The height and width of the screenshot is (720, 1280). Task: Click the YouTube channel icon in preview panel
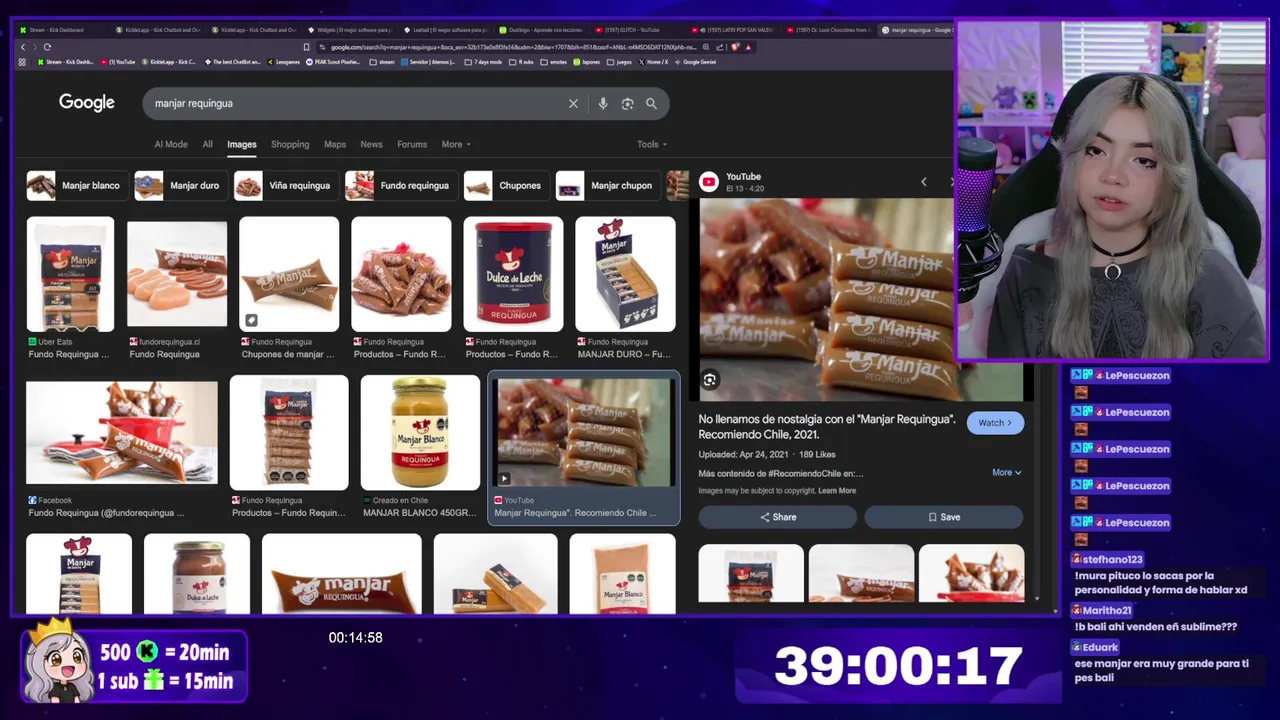pos(709,181)
